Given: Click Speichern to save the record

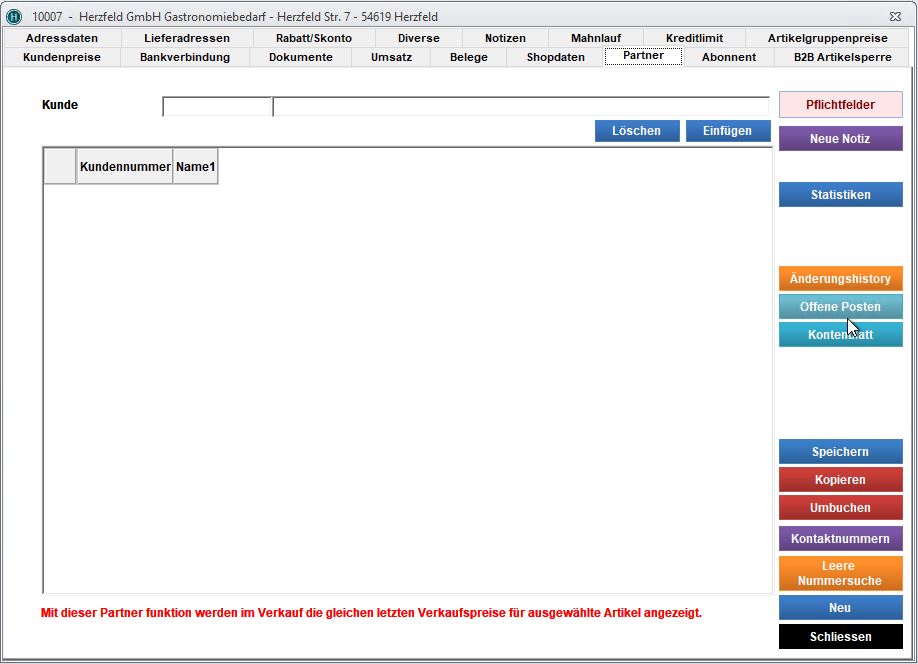Looking at the screenshot, I should click(840, 452).
